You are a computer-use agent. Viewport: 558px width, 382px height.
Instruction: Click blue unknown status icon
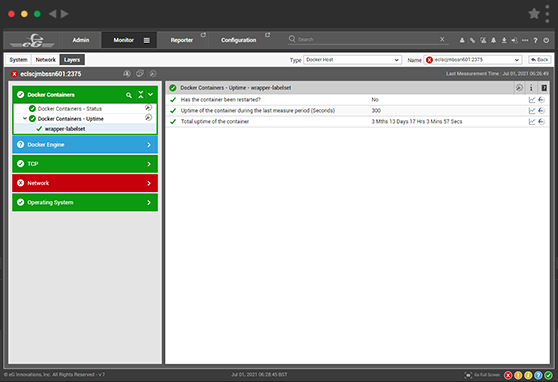point(538,375)
